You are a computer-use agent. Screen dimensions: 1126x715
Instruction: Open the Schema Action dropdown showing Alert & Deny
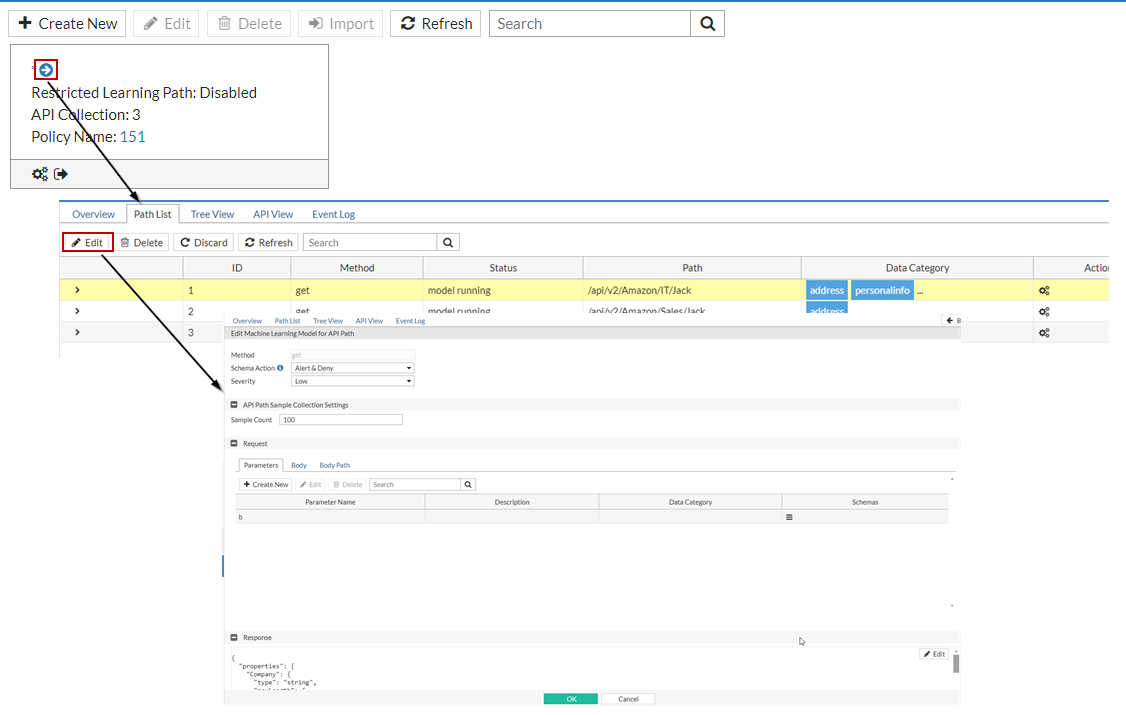[352, 368]
